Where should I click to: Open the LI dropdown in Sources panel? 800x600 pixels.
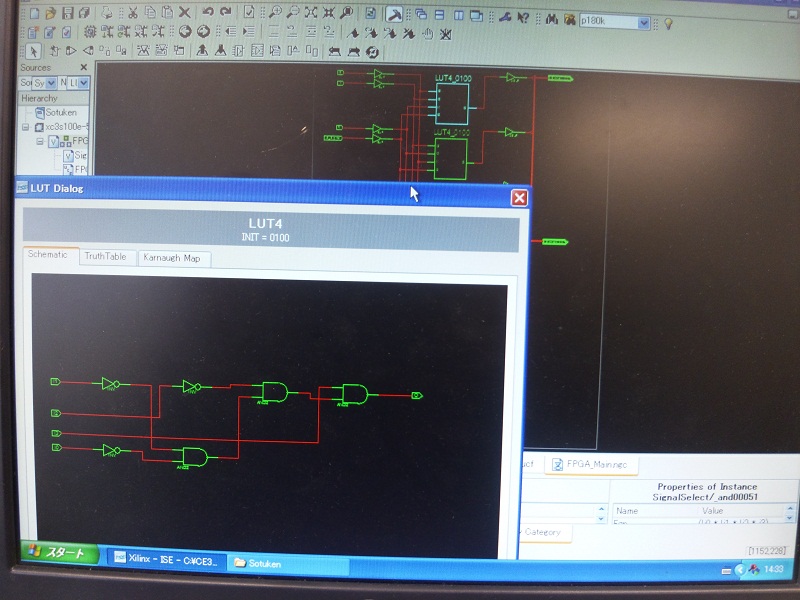pos(84,82)
